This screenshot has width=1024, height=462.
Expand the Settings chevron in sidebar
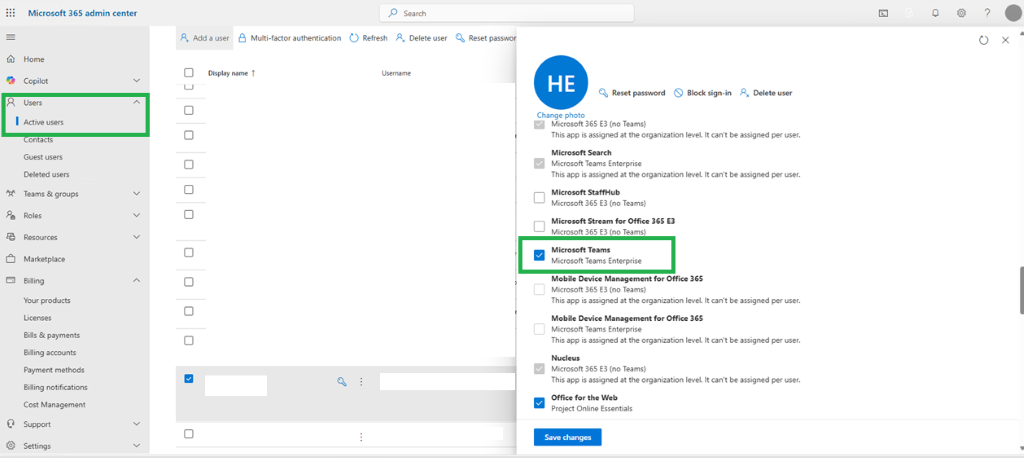pos(136,446)
